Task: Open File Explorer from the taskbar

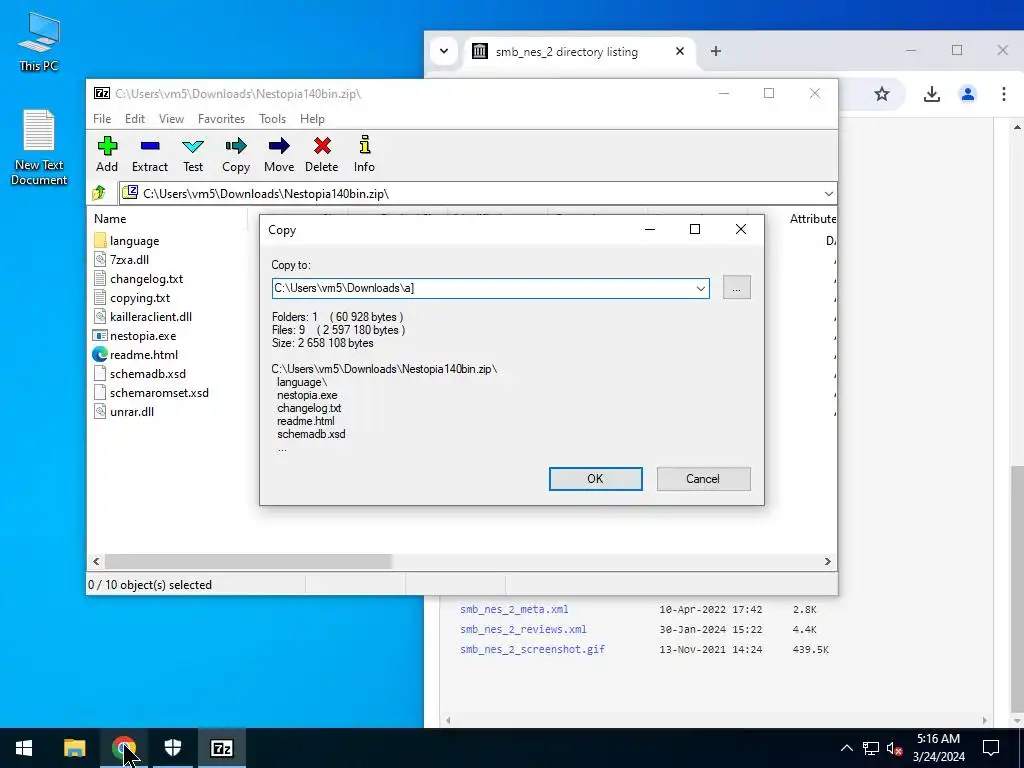Action: (74, 748)
